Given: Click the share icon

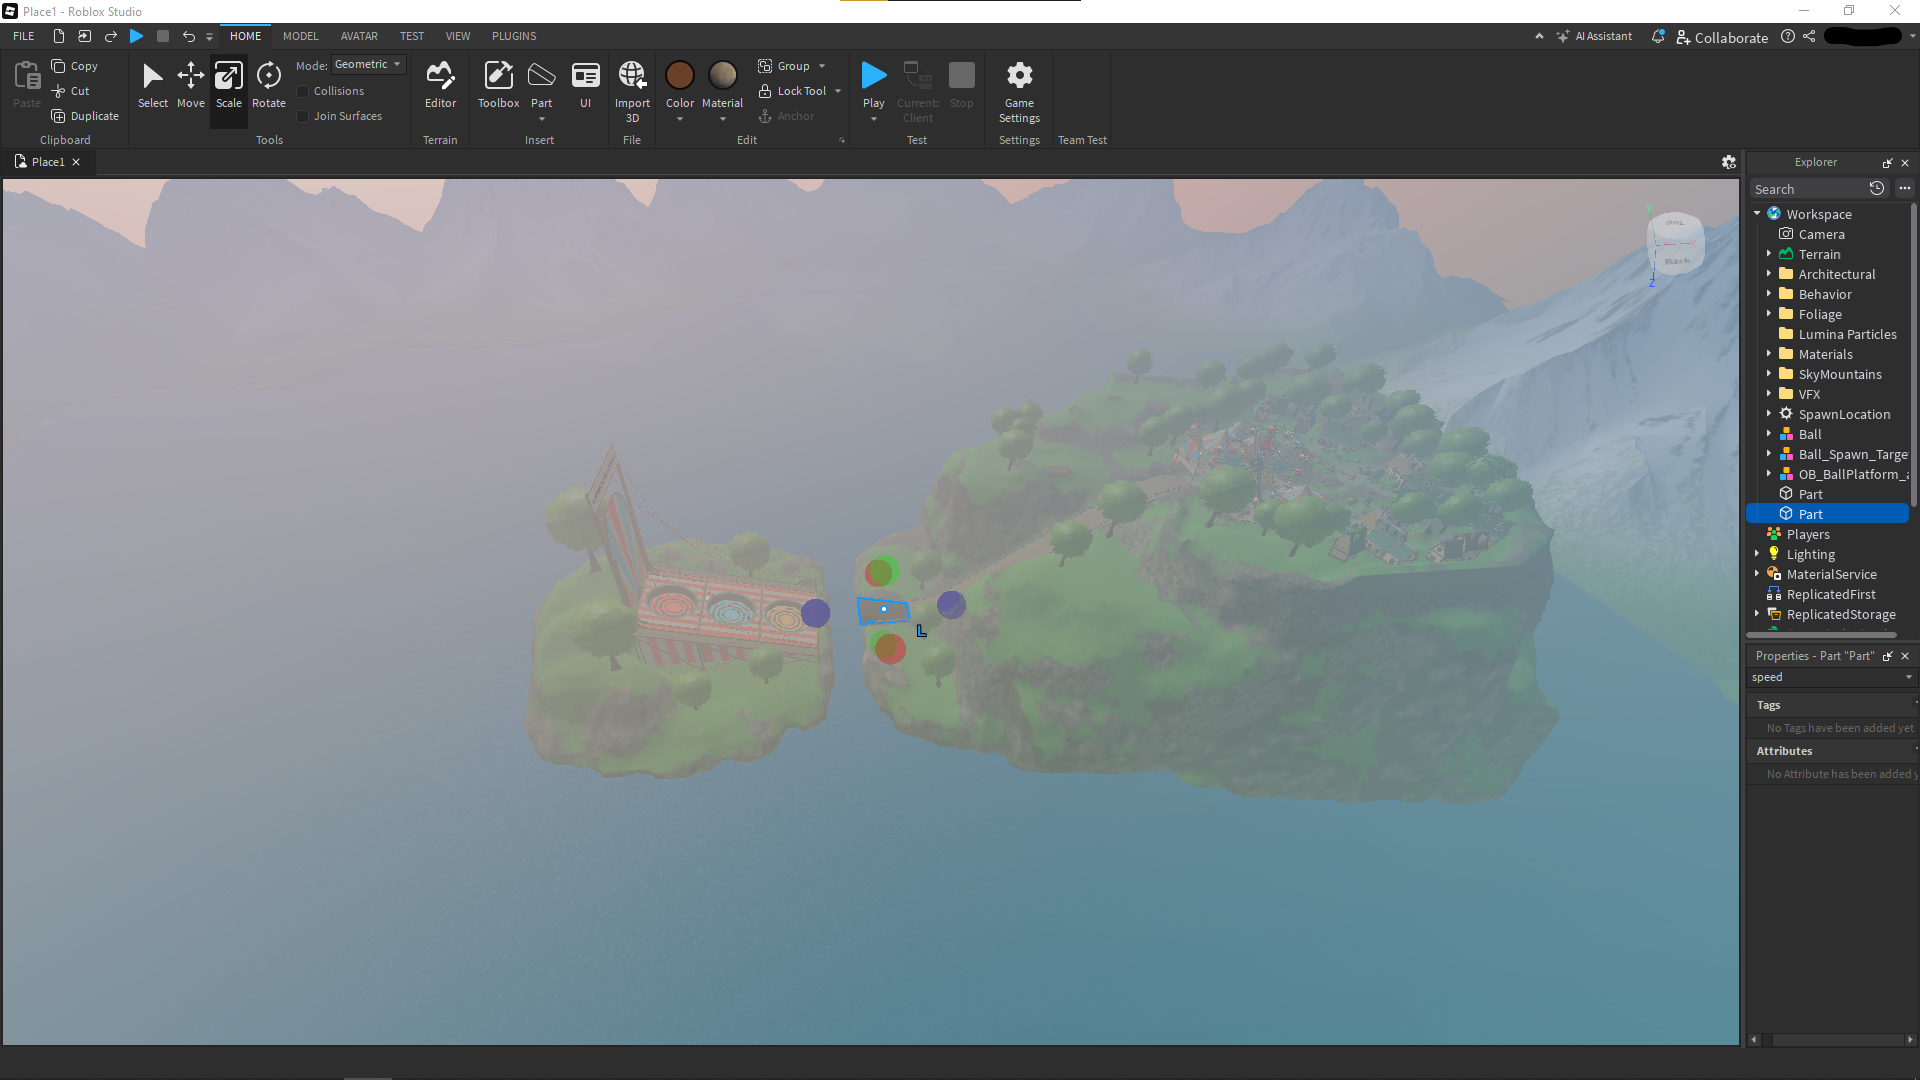Looking at the screenshot, I should point(1809,36).
